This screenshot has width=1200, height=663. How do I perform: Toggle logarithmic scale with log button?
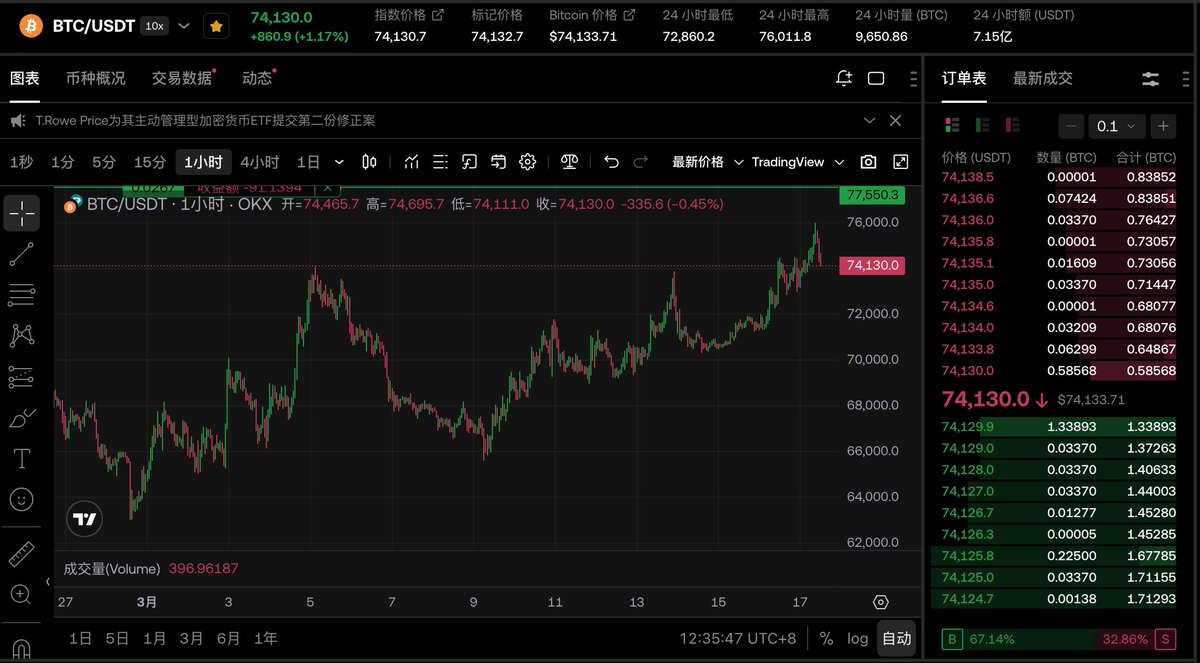click(857, 638)
